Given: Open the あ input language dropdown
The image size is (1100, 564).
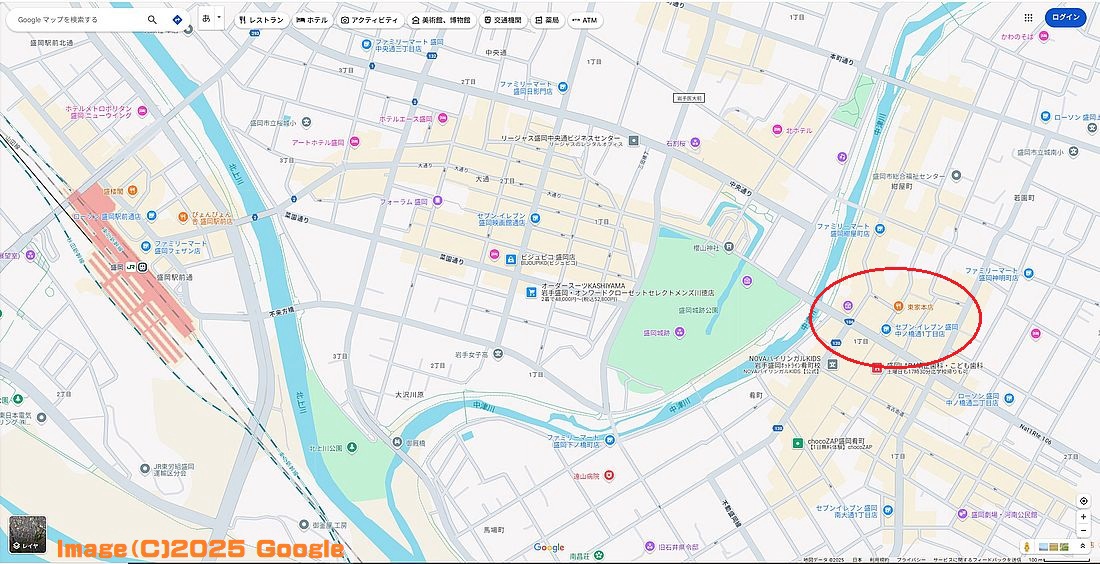Looking at the screenshot, I should click(x=211, y=19).
